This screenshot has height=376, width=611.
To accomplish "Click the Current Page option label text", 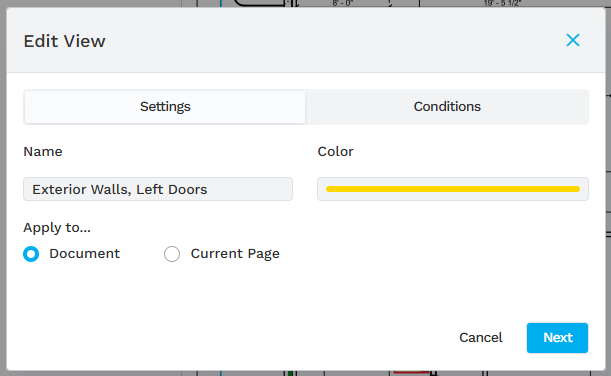I will (x=235, y=254).
